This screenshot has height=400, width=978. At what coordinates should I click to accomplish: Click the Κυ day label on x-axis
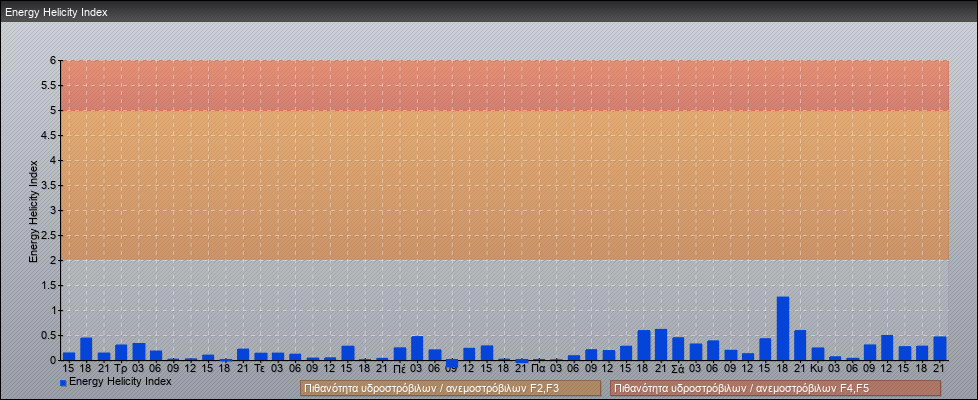pyautogui.click(x=817, y=369)
